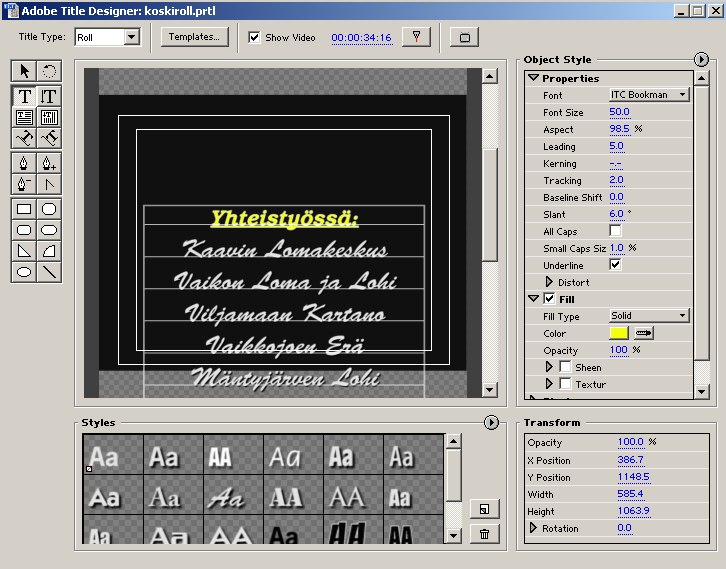Toggle the Fill checkbox
The width and height of the screenshot is (726, 569).
tap(549, 299)
